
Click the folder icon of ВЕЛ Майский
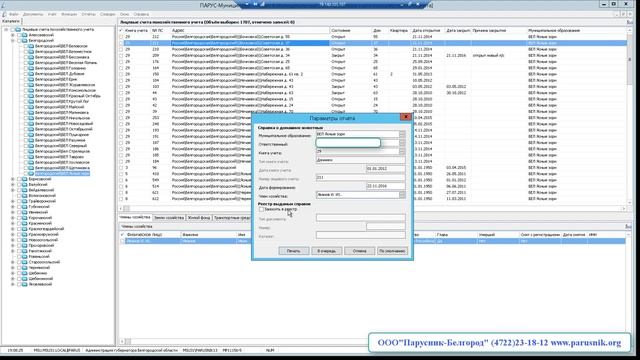tap(31, 107)
